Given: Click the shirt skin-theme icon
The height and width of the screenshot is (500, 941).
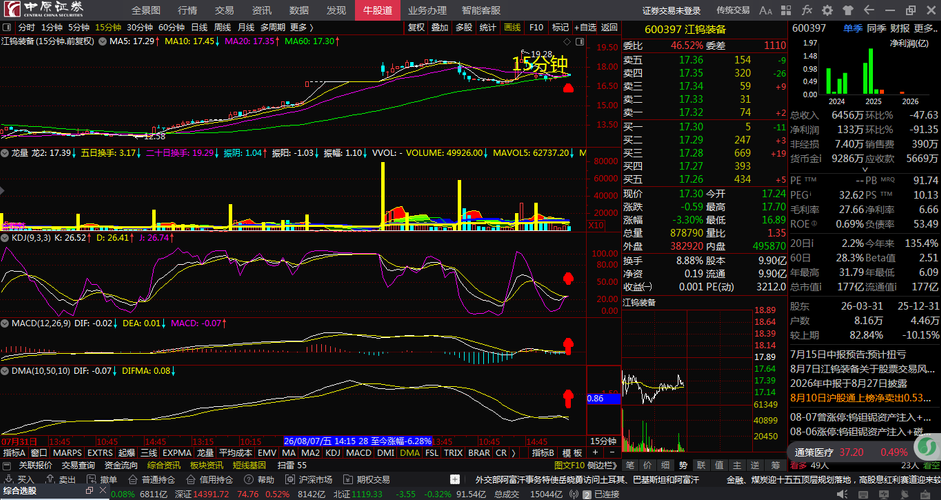Looking at the screenshot, I should (x=848, y=10).
